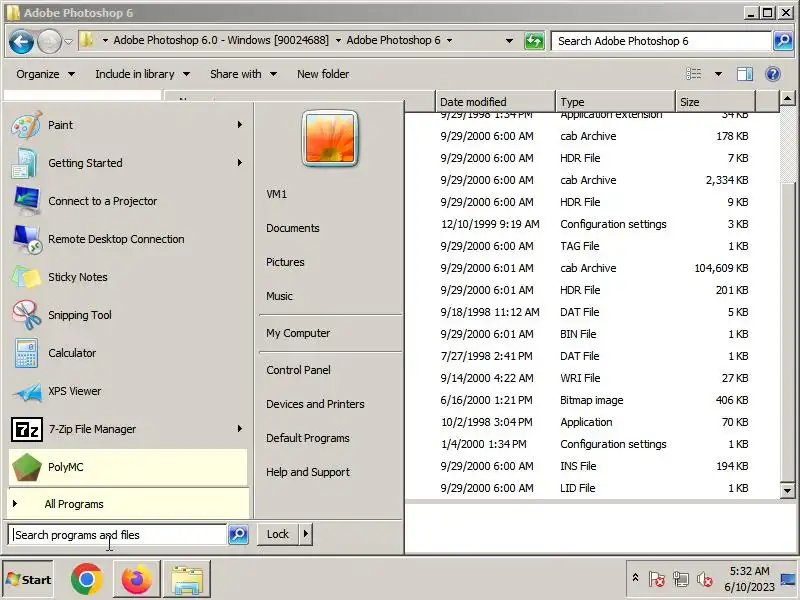Click the Start menu search magnifier

pyautogui.click(x=238, y=534)
